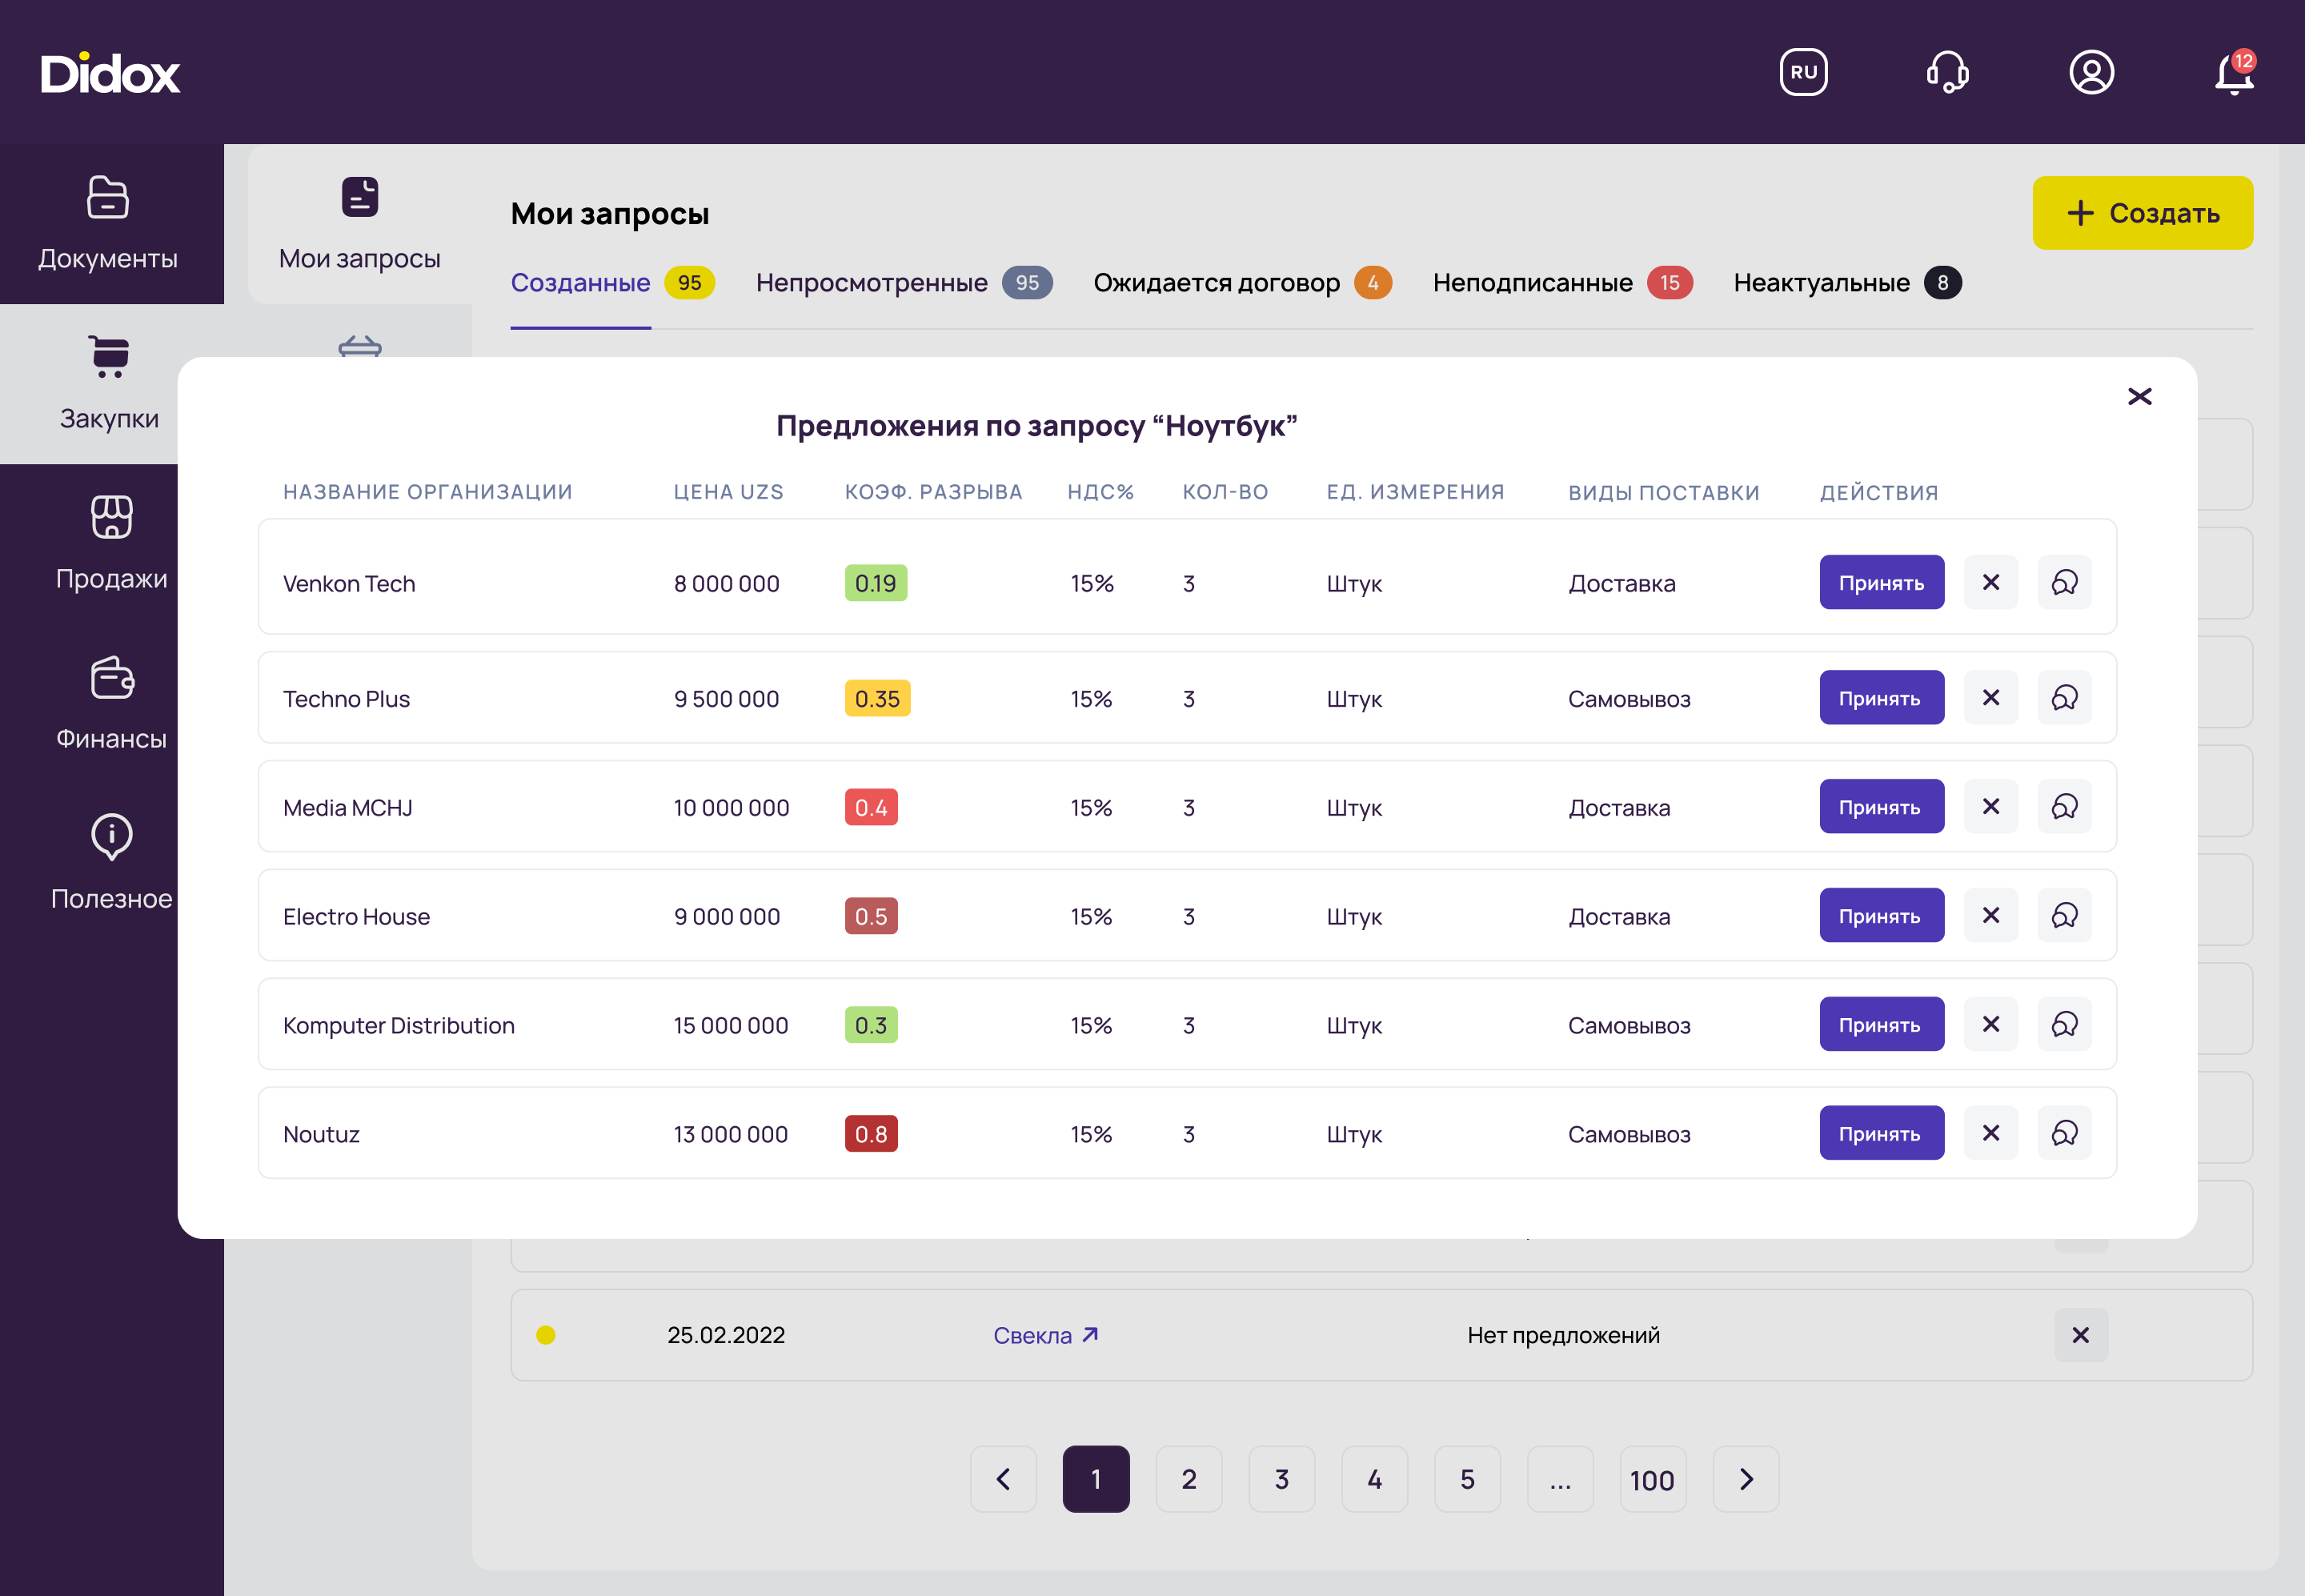2305x1596 pixels.
Task: Reject the Techno Plus offer
Action: (x=1990, y=698)
